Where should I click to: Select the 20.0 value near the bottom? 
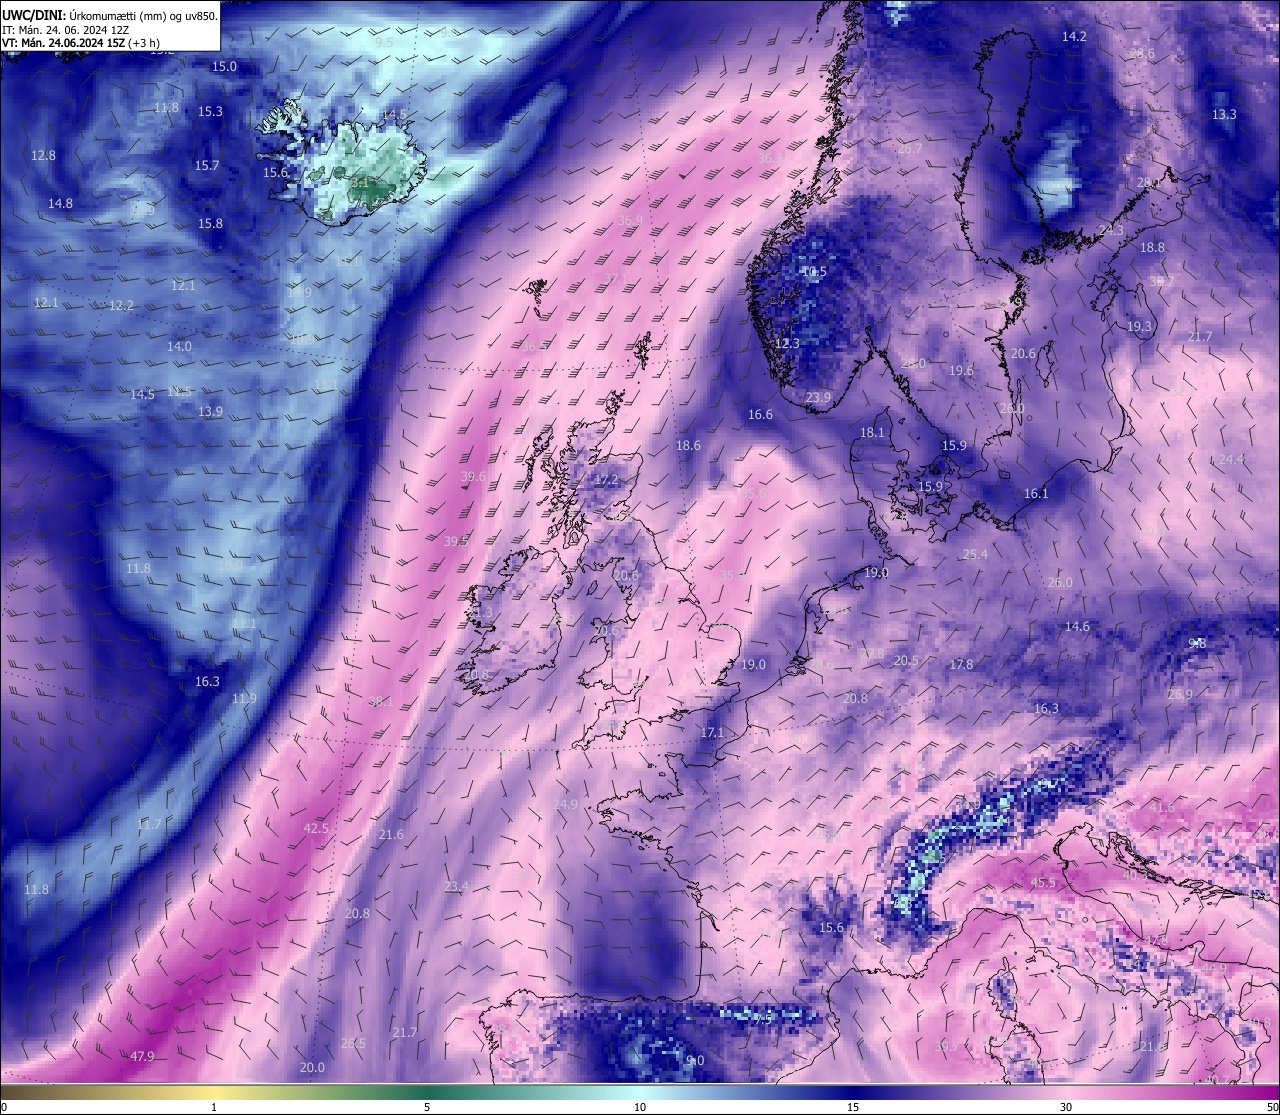(x=312, y=1068)
